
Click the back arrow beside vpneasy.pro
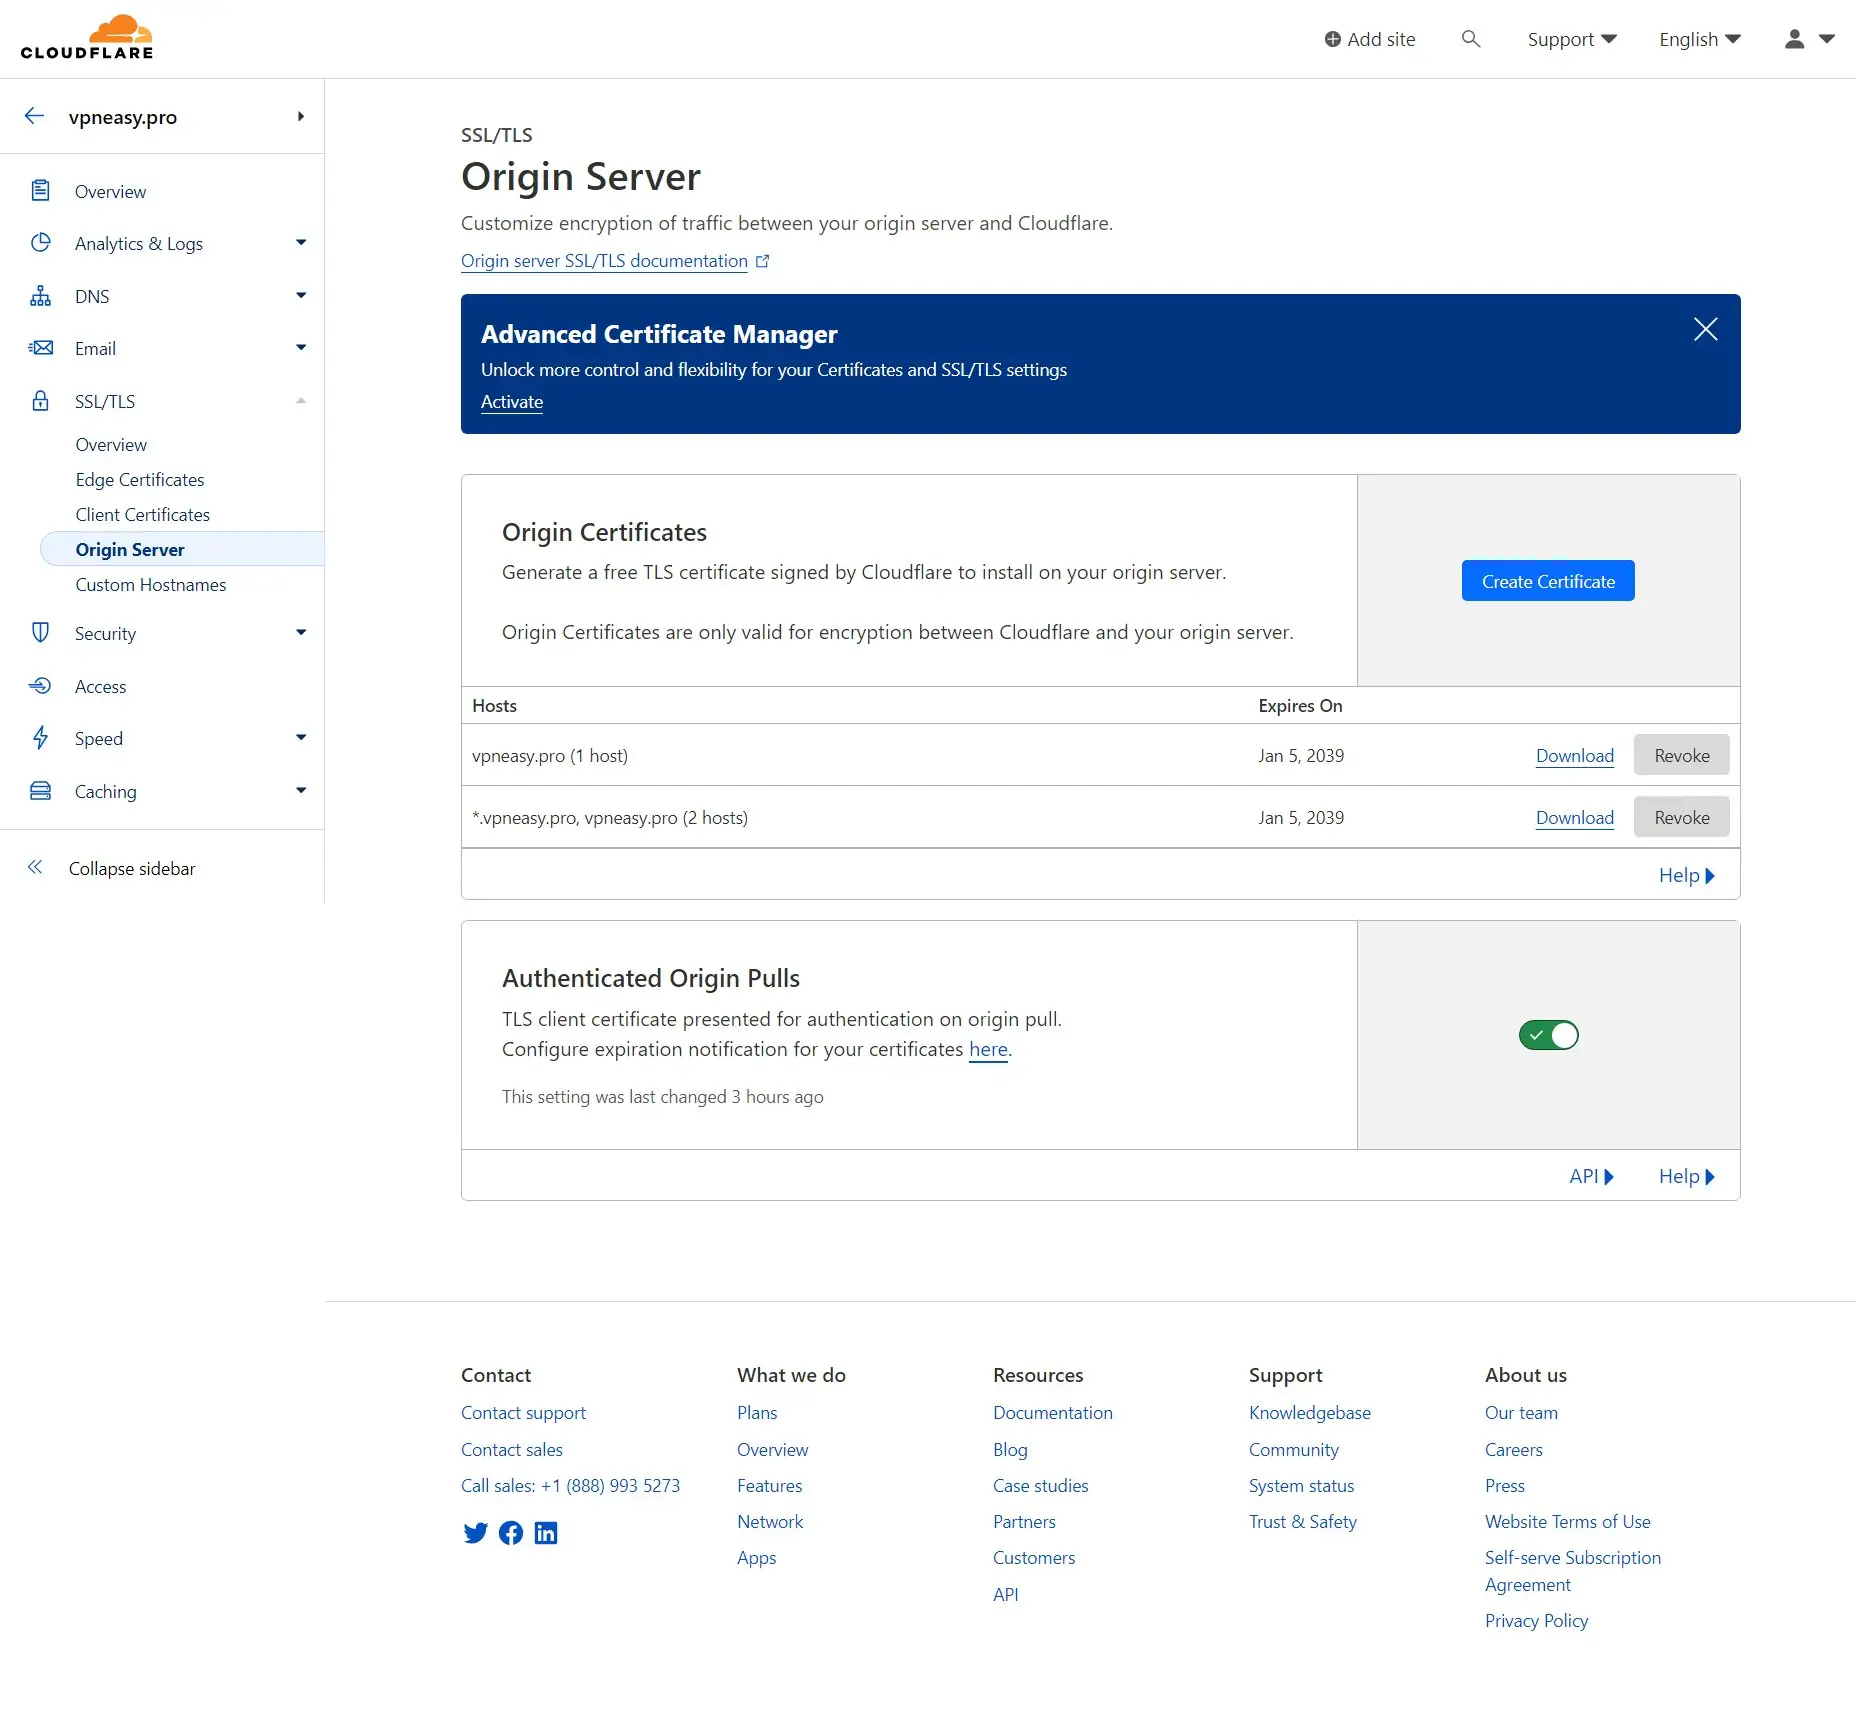click(35, 116)
